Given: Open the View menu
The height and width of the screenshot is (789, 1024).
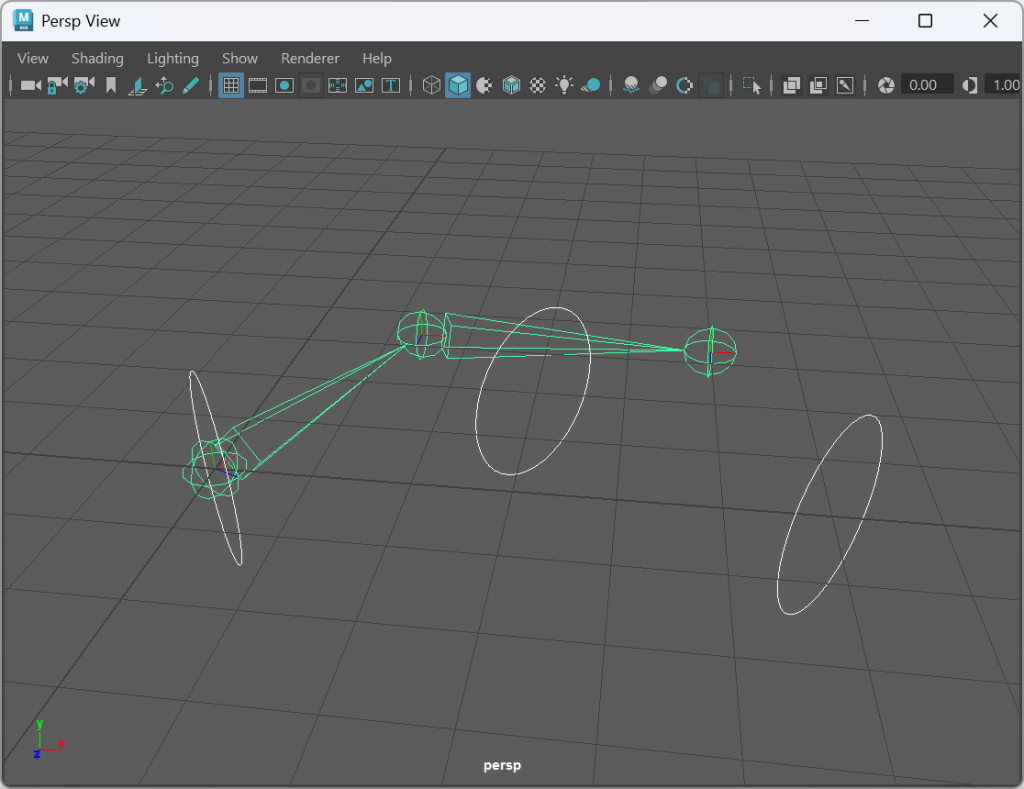Looking at the screenshot, I should 33,58.
